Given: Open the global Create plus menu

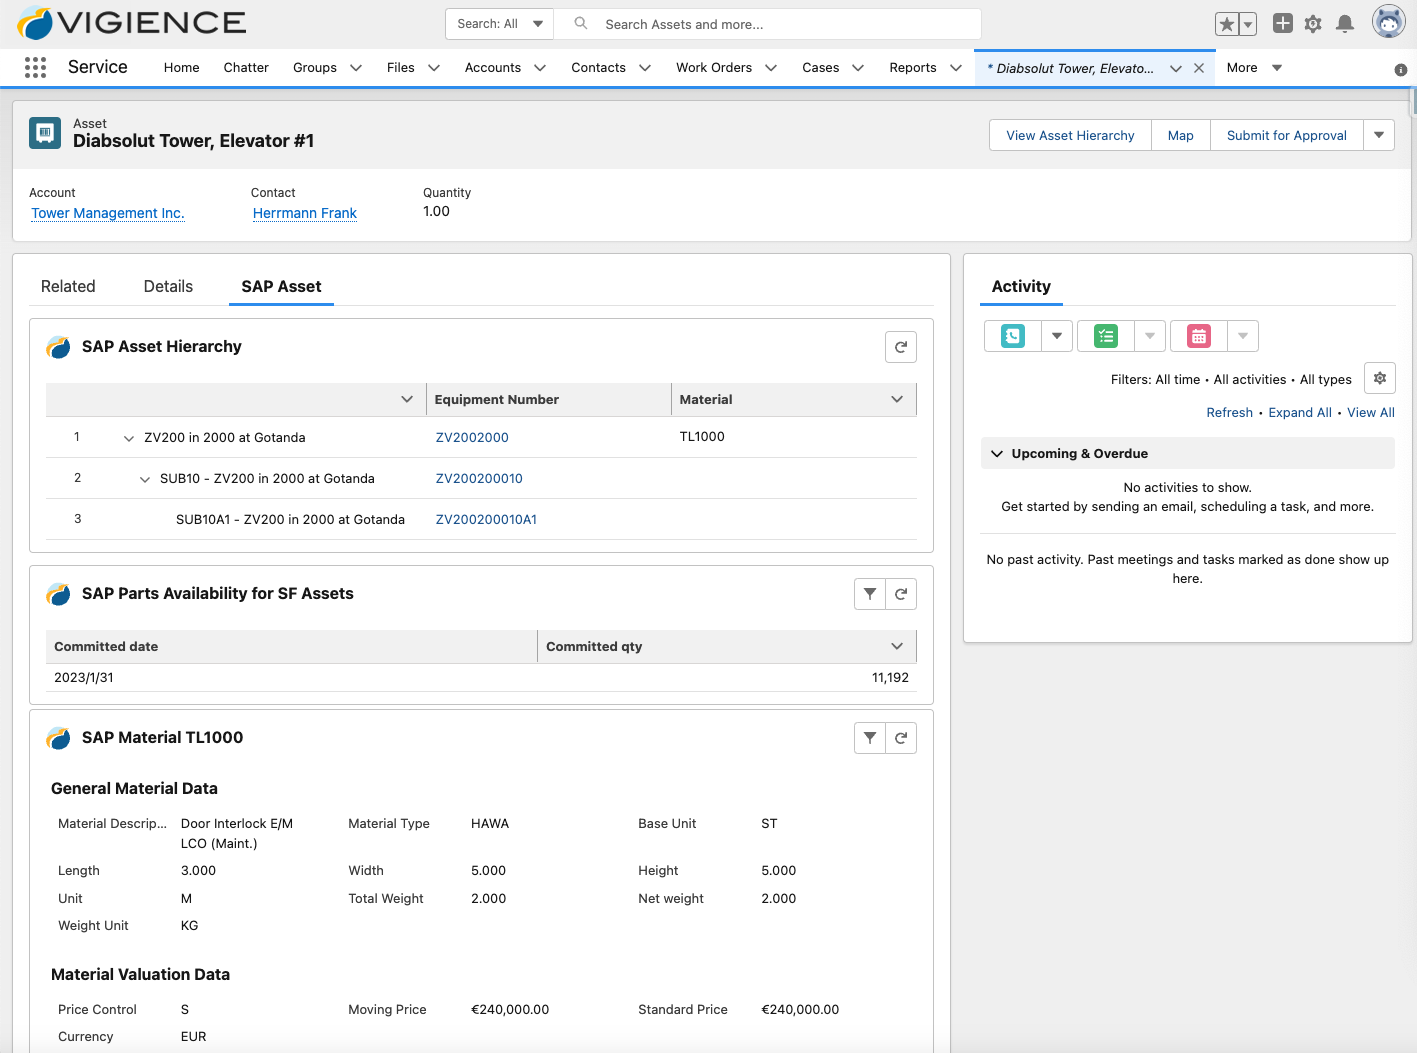Looking at the screenshot, I should (x=1283, y=23).
